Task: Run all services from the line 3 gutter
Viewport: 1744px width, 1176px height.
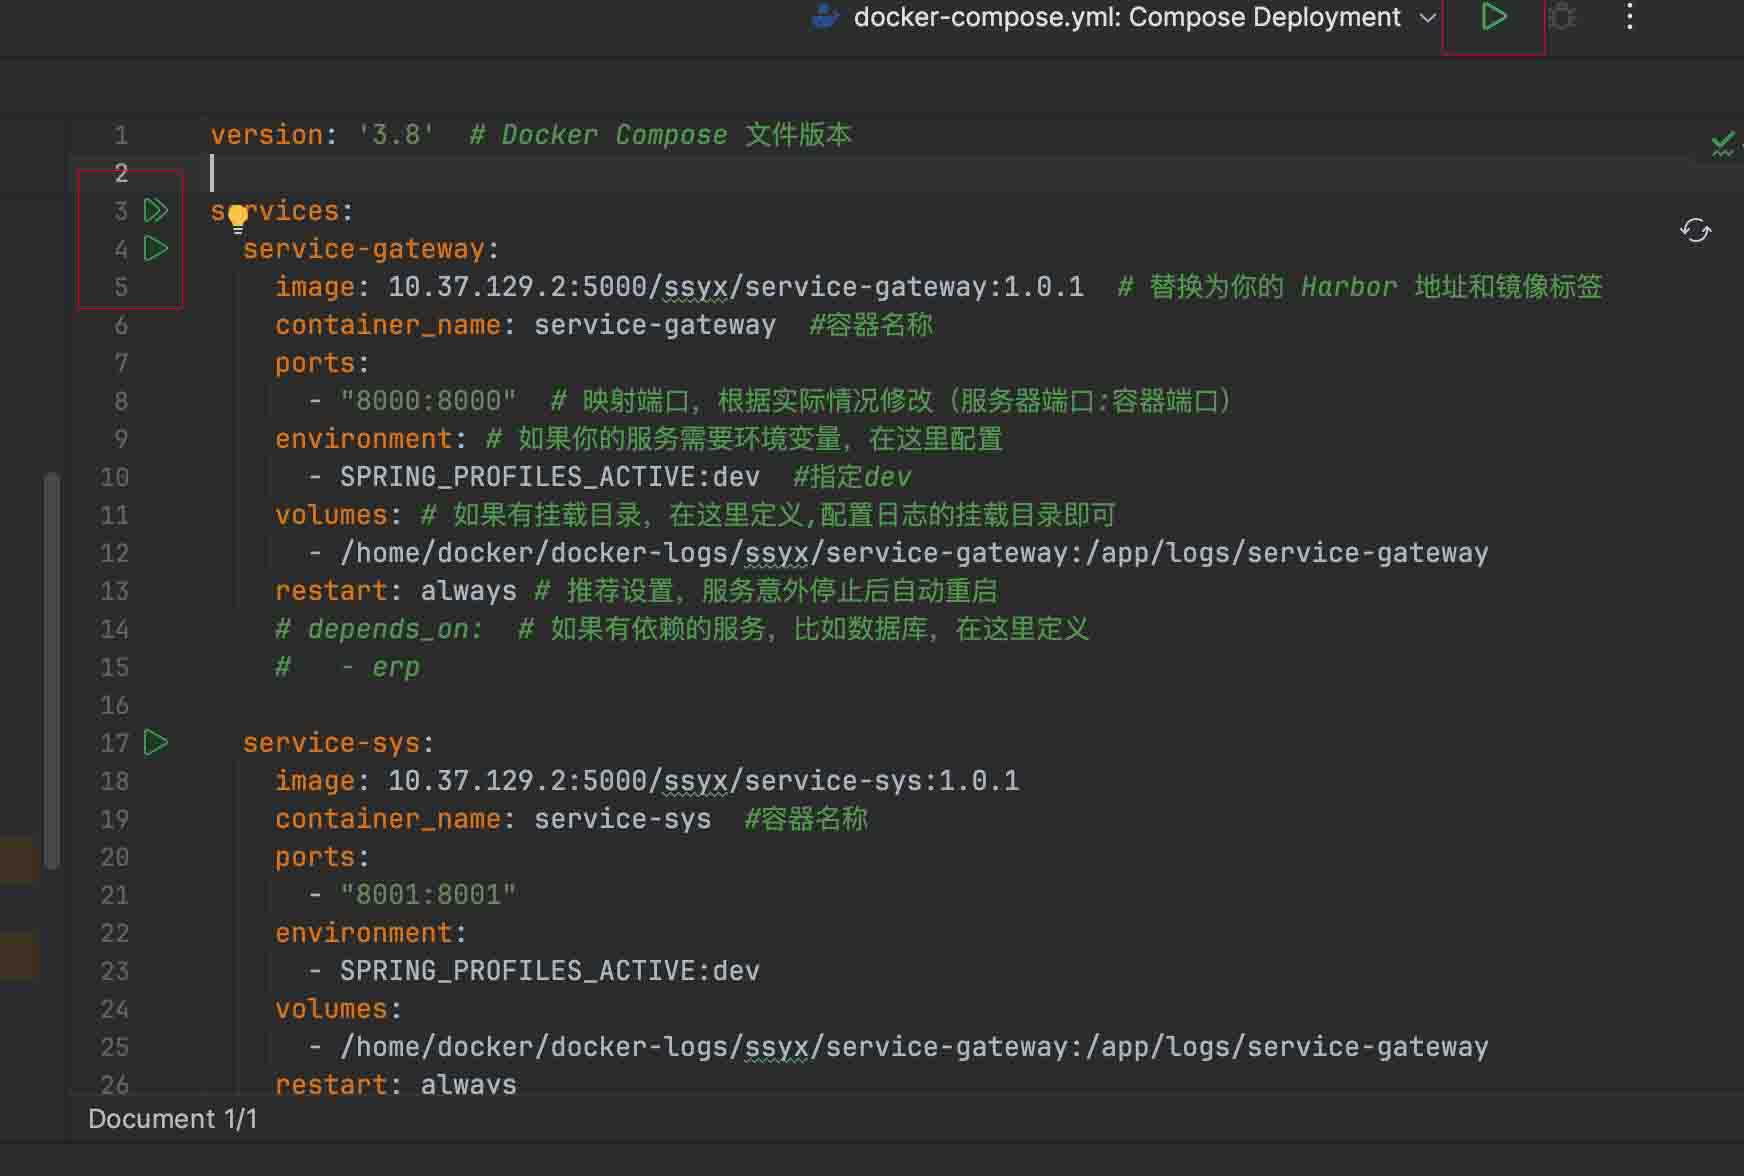Action: [156, 210]
